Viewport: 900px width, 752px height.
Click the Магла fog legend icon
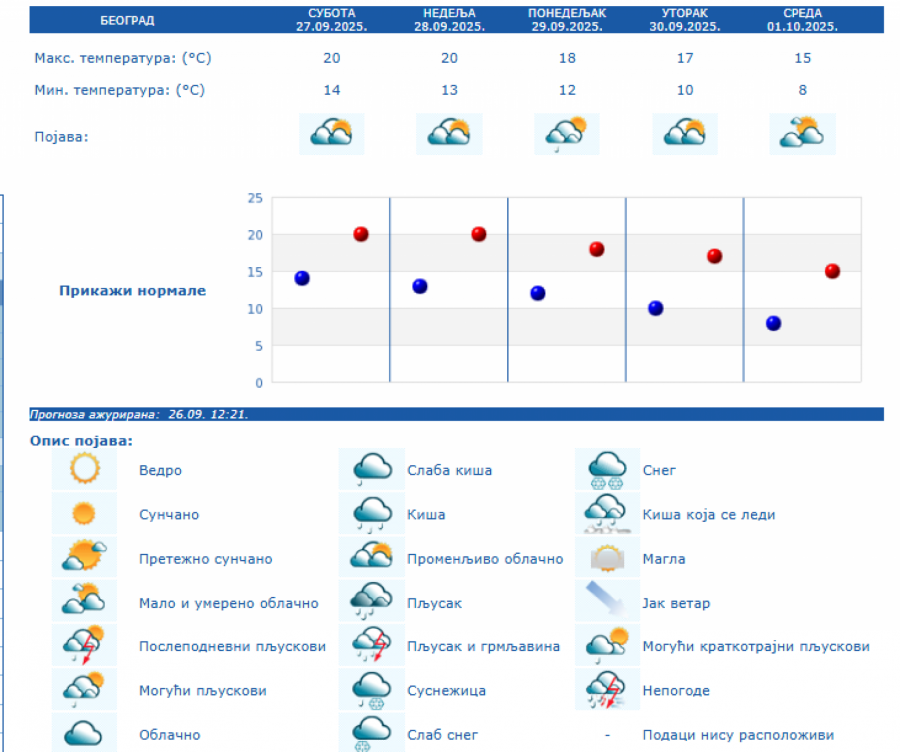coord(607,558)
